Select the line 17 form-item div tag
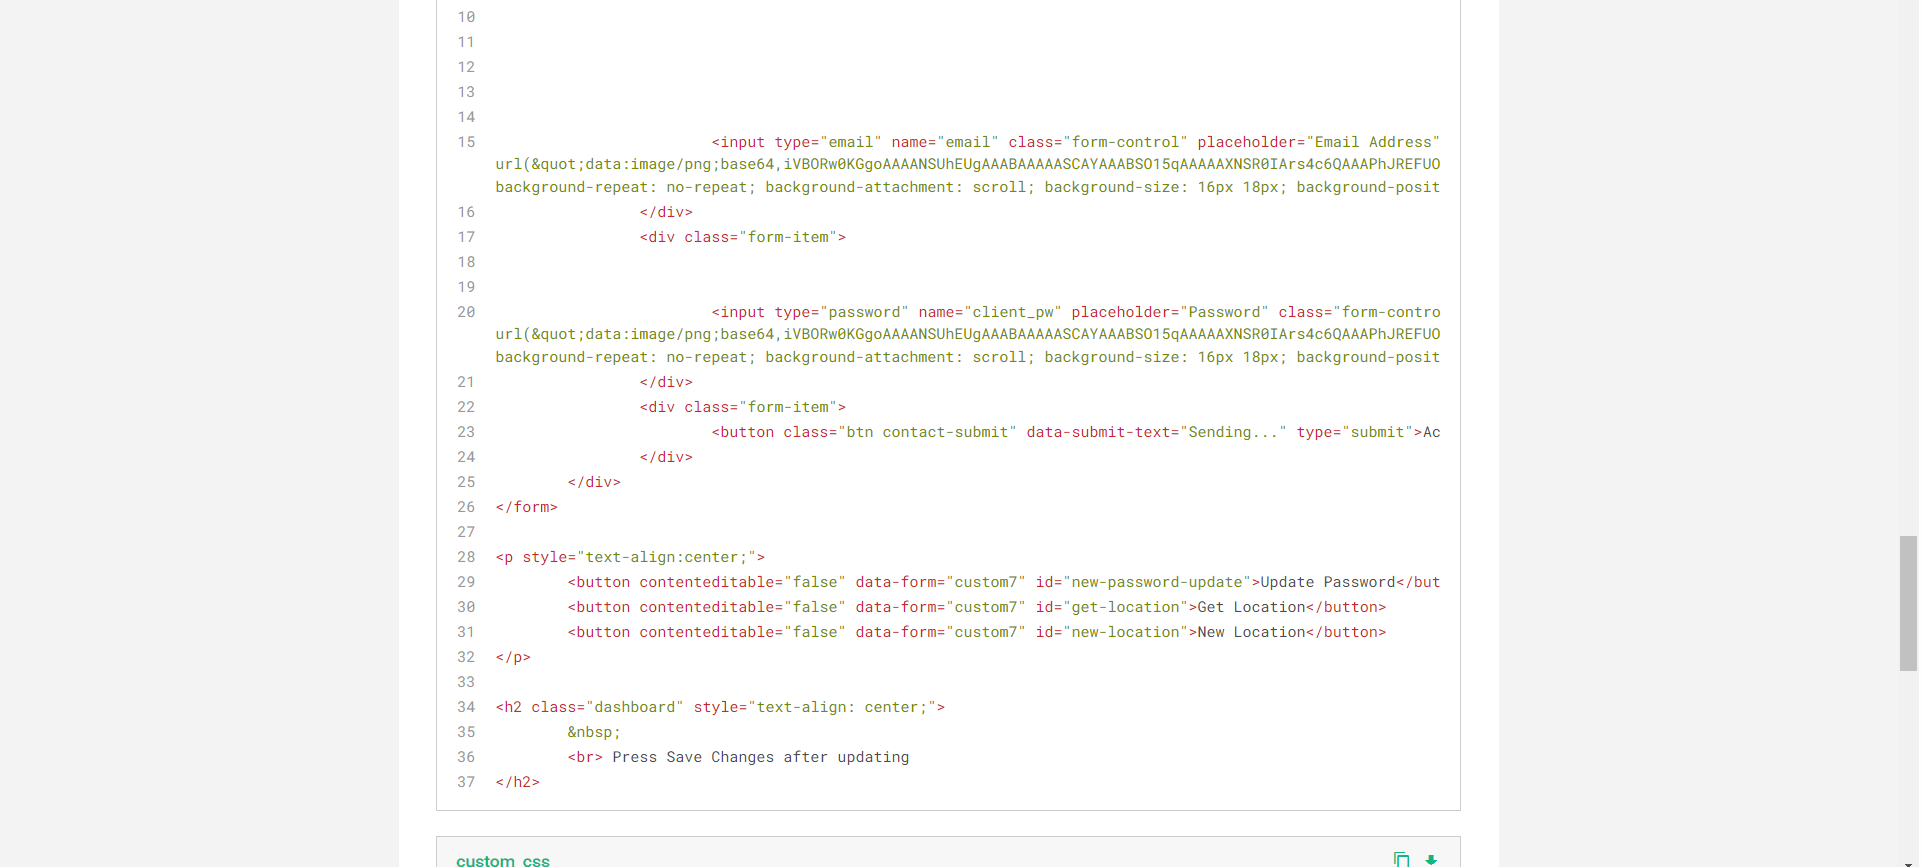Image resolution: width=1930 pixels, height=867 pixels. [x=743, y=237]
